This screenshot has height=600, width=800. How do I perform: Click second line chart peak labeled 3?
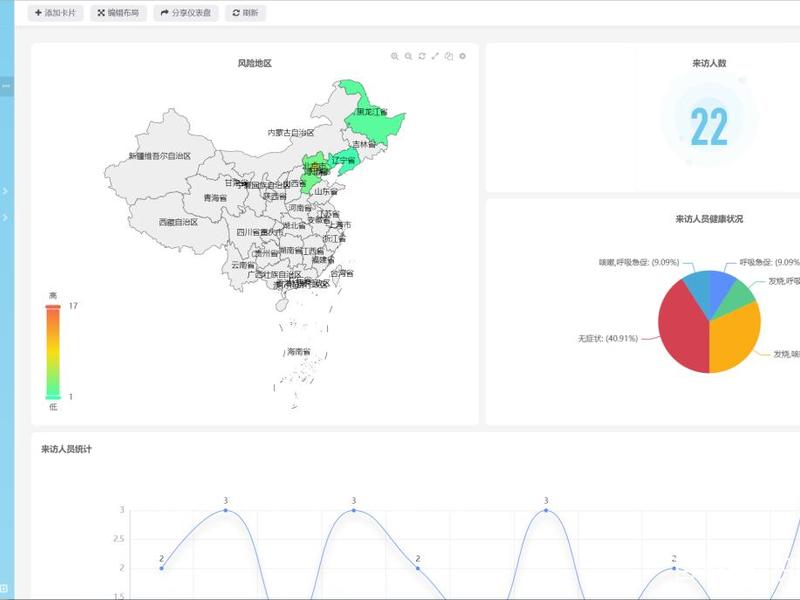354,510
